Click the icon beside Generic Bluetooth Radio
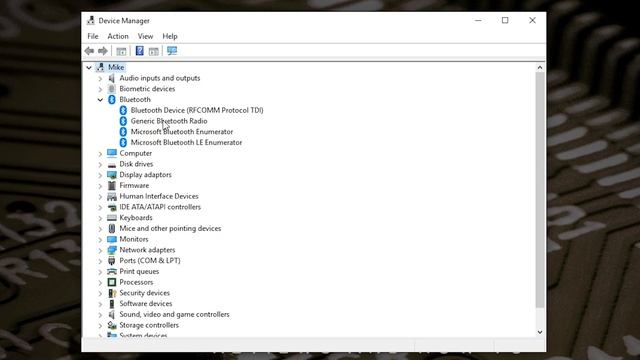Viewport: 640px width, 360px height. pyautogui.click(x=123, y=121)
